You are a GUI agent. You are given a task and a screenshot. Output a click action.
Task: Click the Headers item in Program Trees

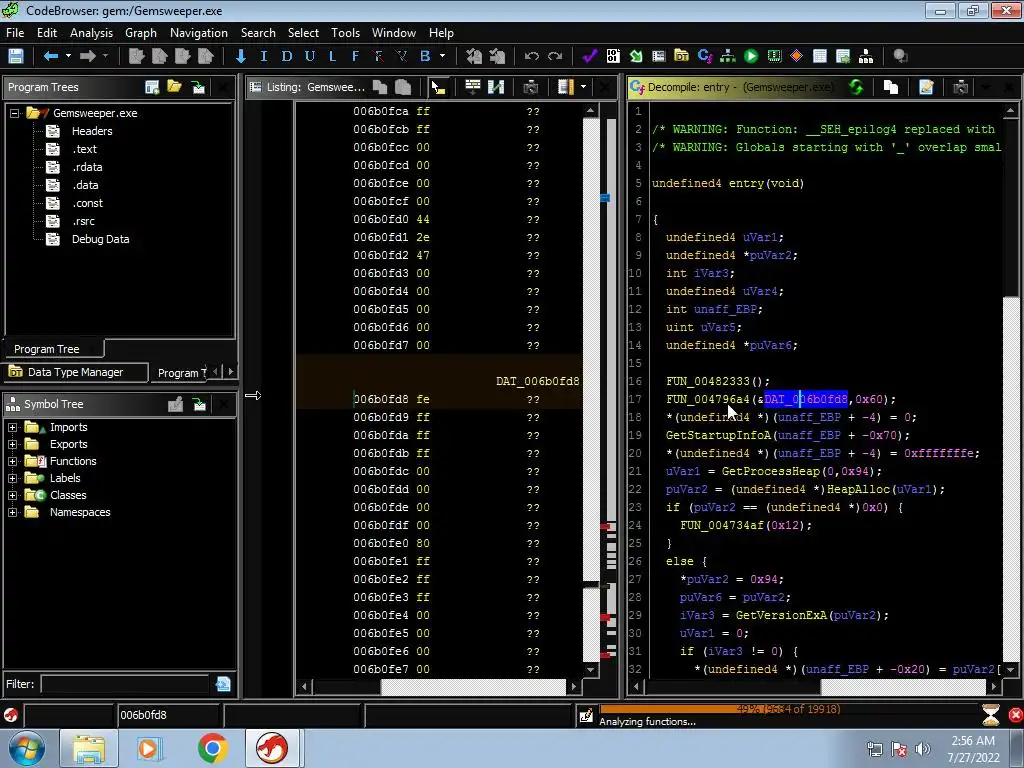tap(91, 131)
